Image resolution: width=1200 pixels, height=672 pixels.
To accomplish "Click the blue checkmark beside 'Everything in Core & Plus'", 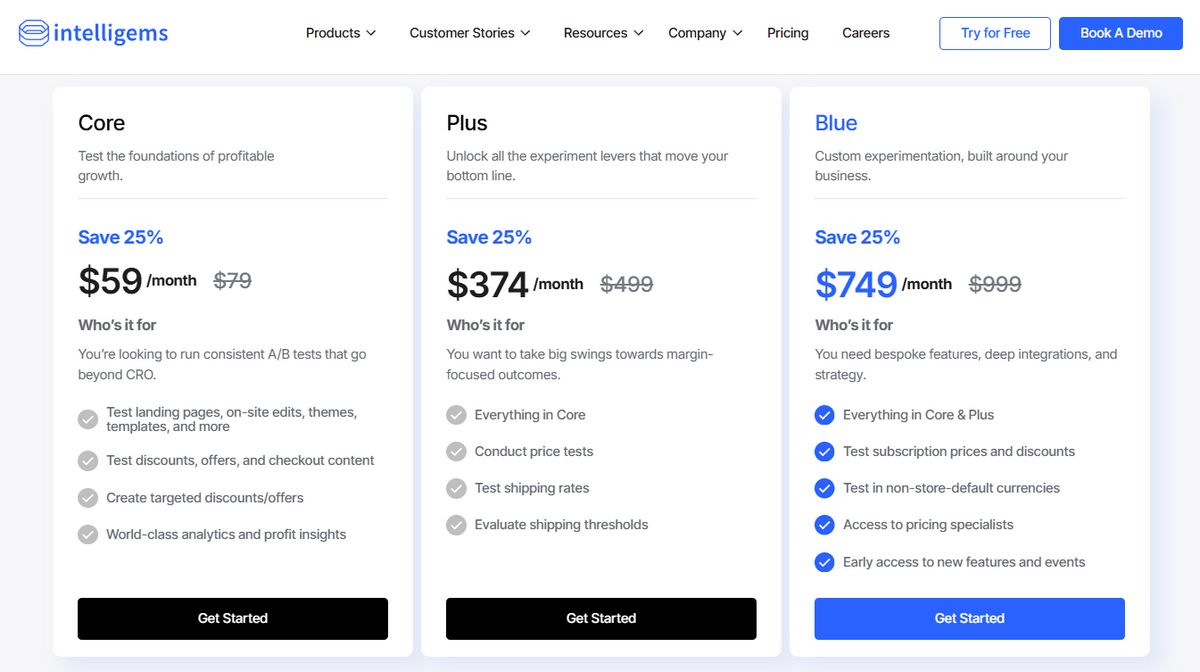I will coord(824,415).
